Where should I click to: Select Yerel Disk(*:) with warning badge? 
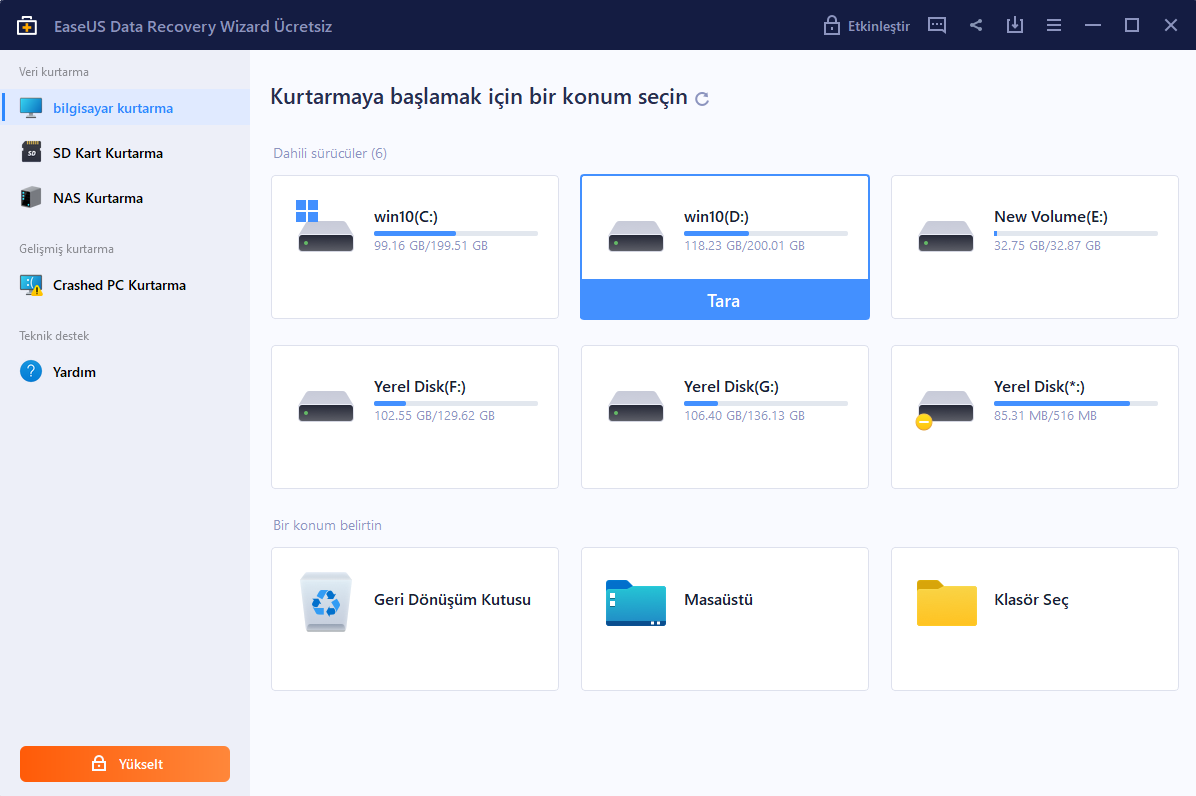point(1034,417)
